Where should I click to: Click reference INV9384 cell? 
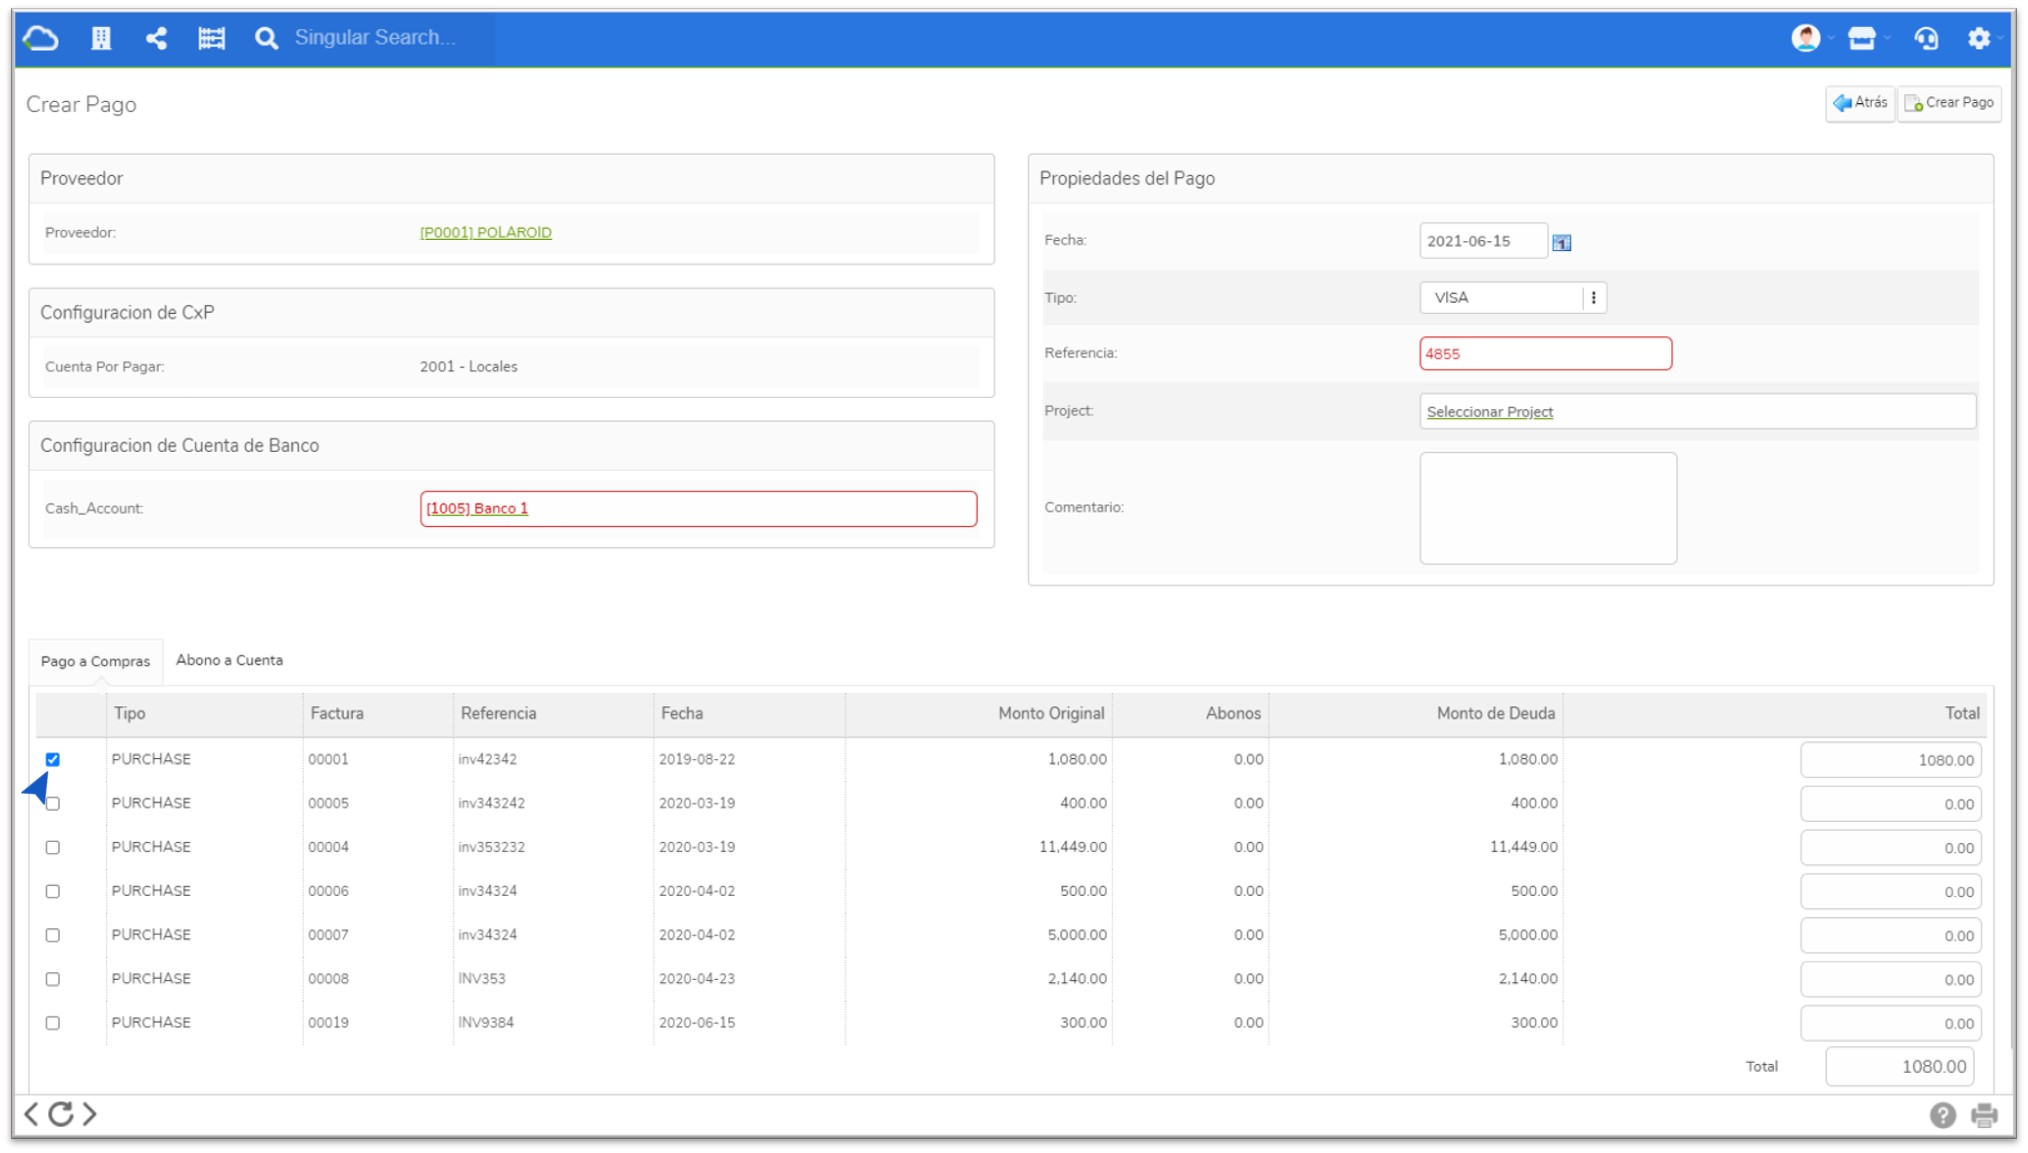(486, 1024)
